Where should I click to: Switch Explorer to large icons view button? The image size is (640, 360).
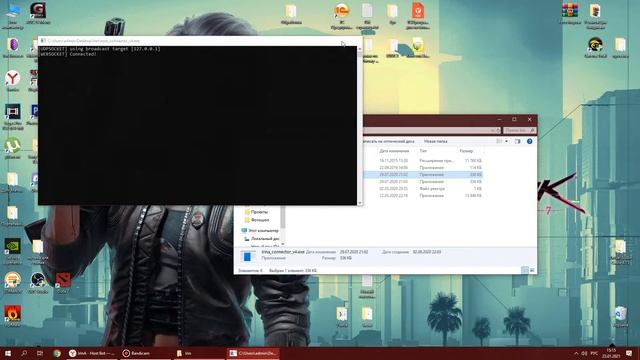pyautogui.click(x=532, y=270)
